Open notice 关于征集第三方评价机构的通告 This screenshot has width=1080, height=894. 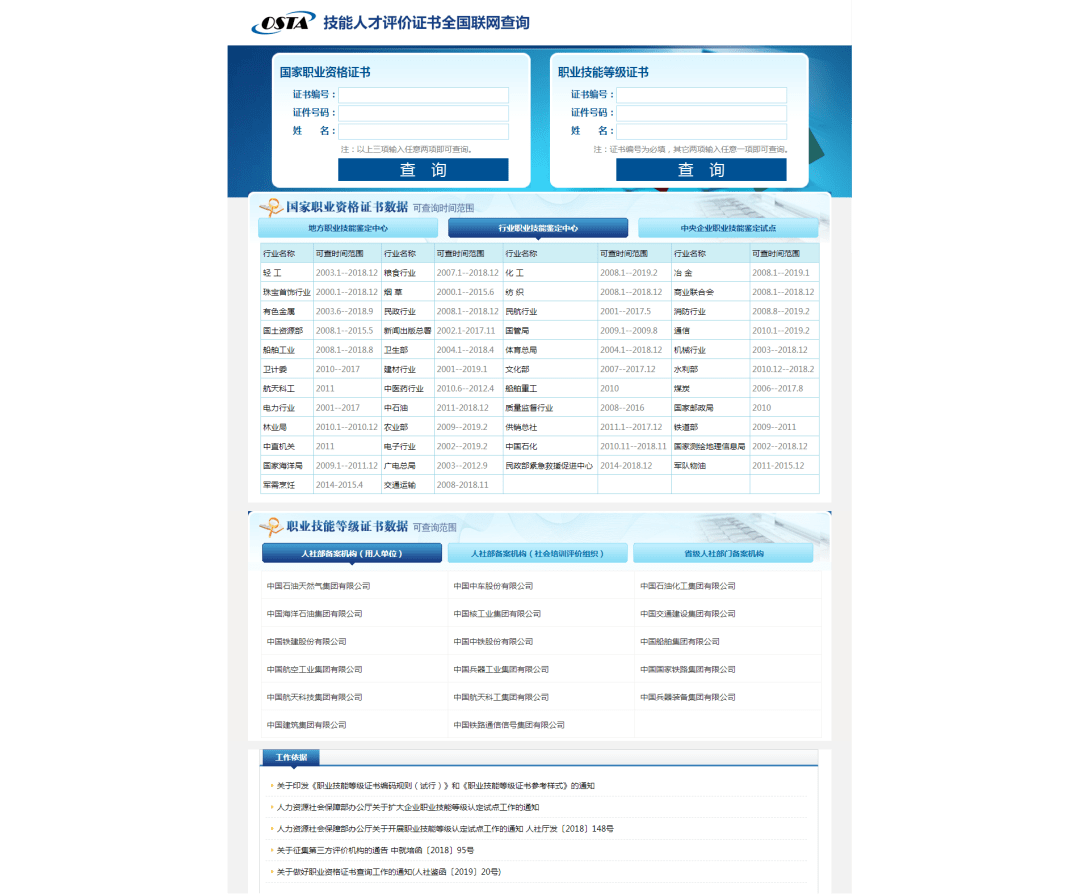click(375, 851)
